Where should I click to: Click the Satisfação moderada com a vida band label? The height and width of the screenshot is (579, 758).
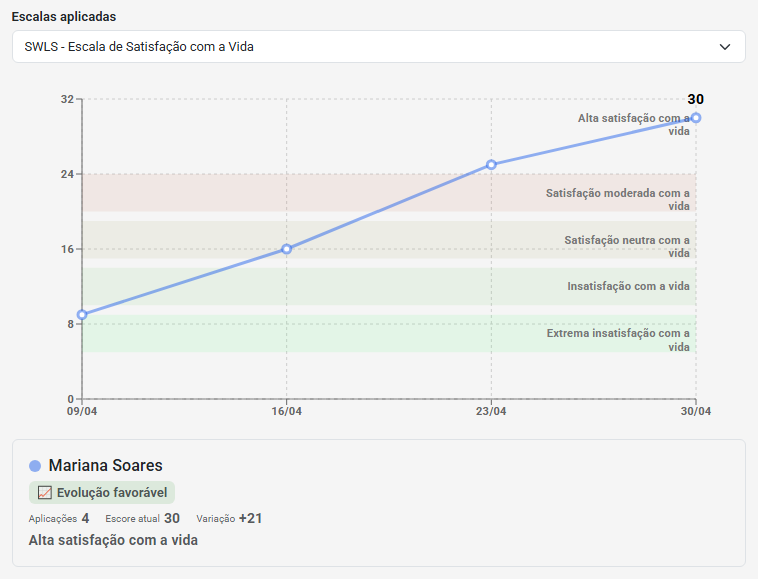(x=618, y=199)
